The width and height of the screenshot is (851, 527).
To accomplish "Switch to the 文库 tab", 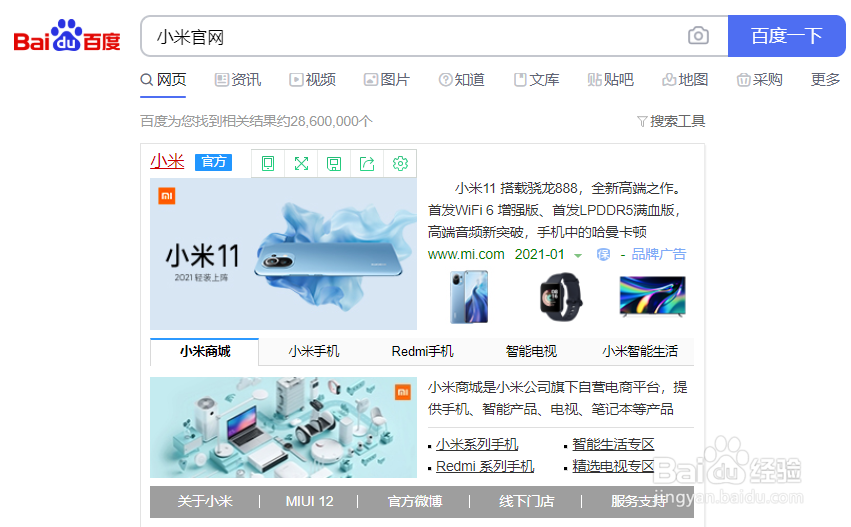I will tap(536, 80).
